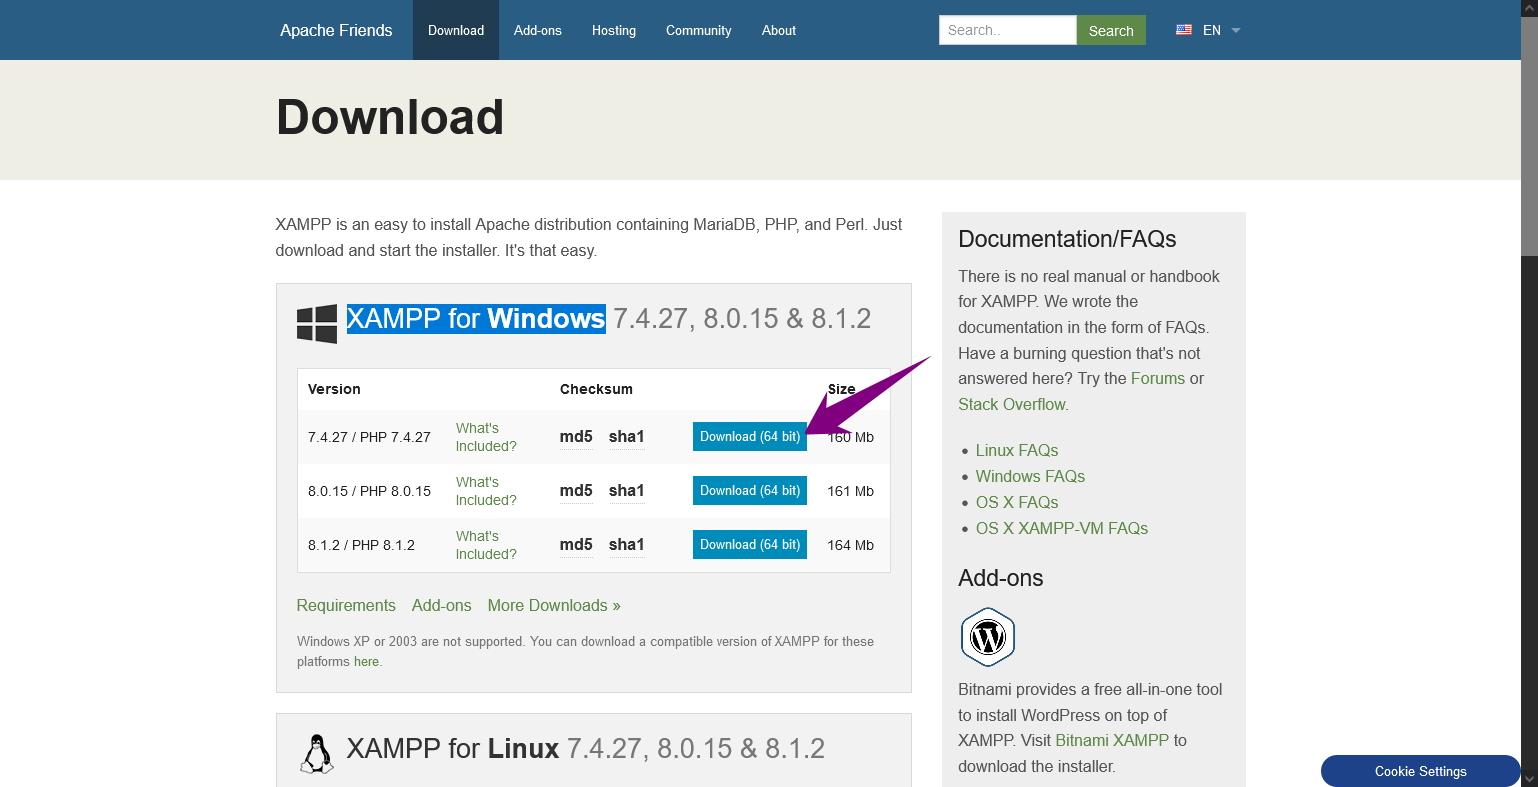The width and height of the screenshot is (1538, 787).
Task: Open Cookie Settings
Action: pyautogui.click(x=1420, y=771)
